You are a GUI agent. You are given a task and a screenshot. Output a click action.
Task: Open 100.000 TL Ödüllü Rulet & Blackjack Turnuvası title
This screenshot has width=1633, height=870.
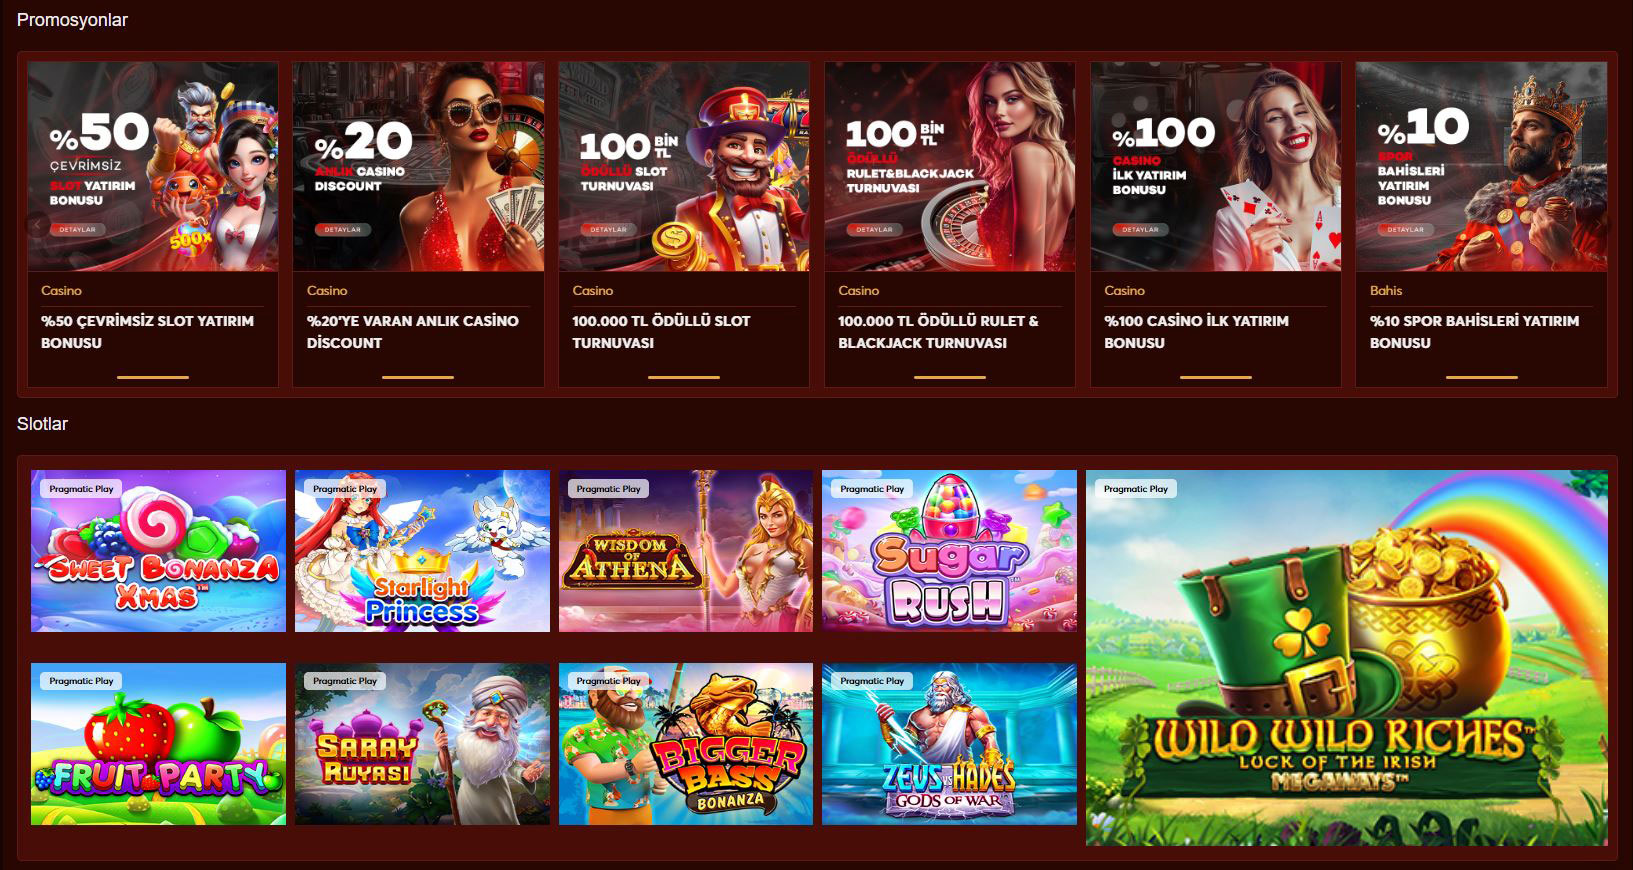tap(938, 332)
